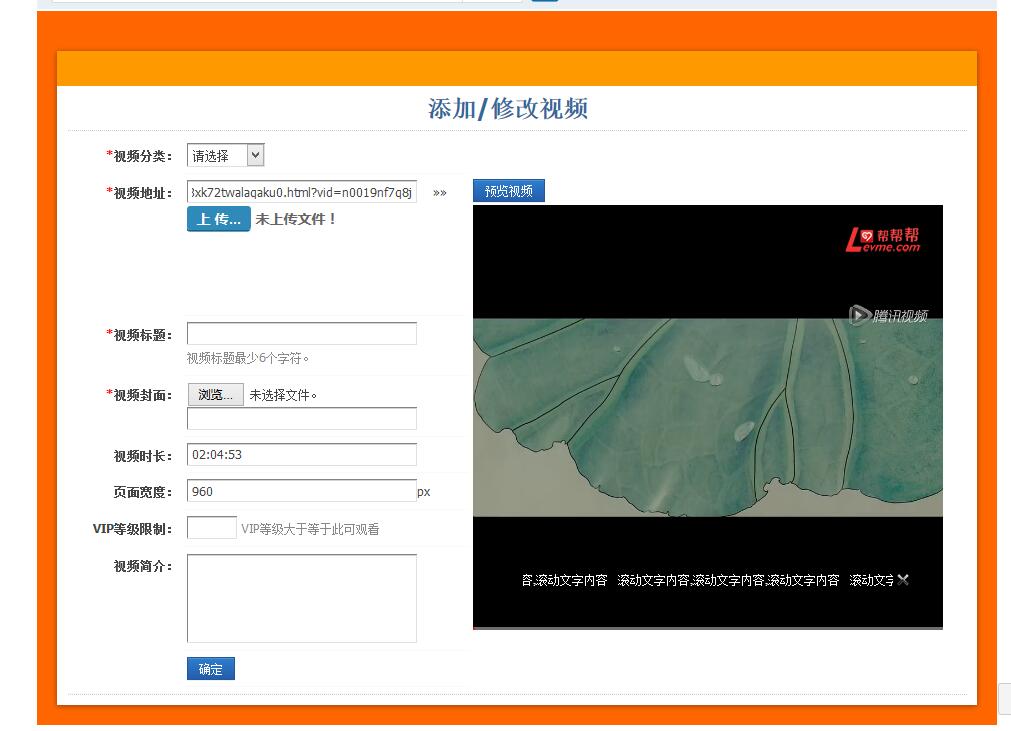Click the 上传... upload button

tap(218, 219)
